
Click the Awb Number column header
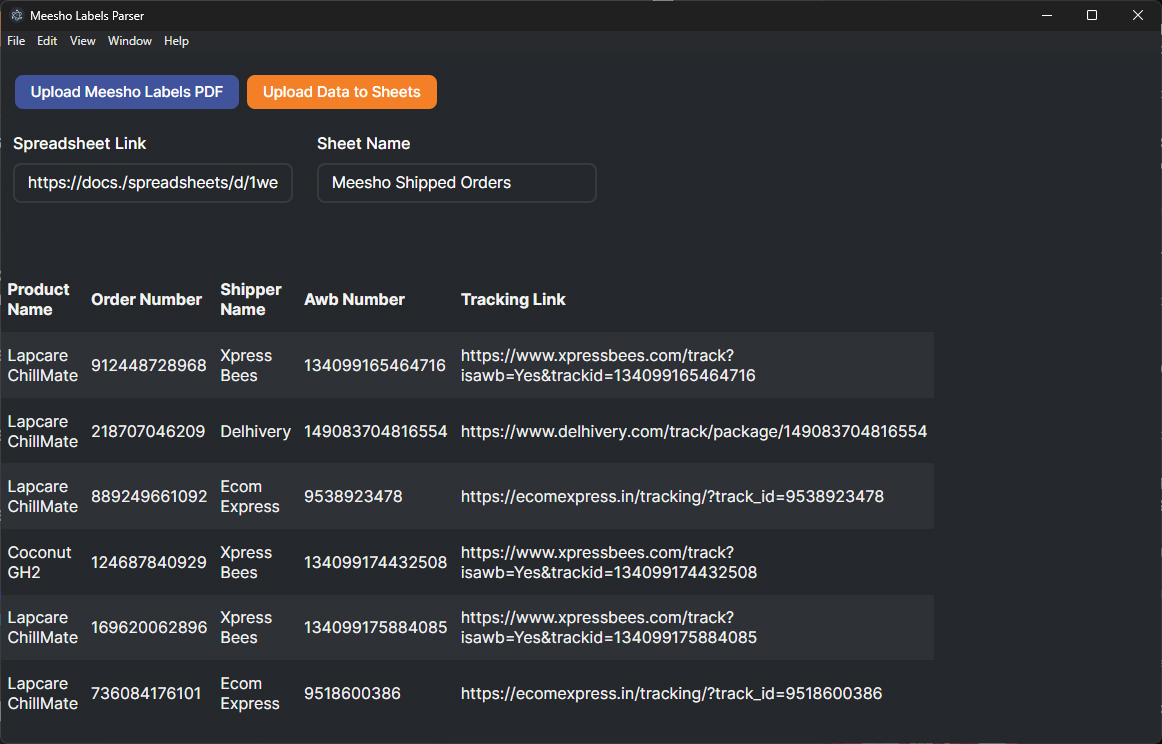pos(354,299)
